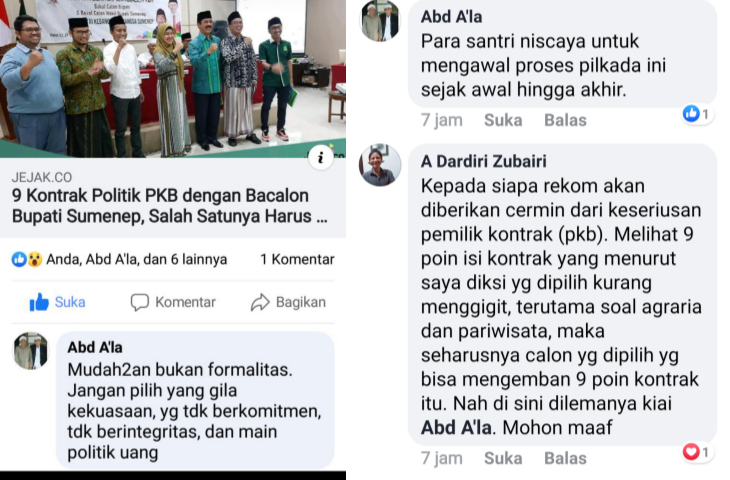
Task: Open Abd A'la's avatar in top right comment
Action: [381, 20]
